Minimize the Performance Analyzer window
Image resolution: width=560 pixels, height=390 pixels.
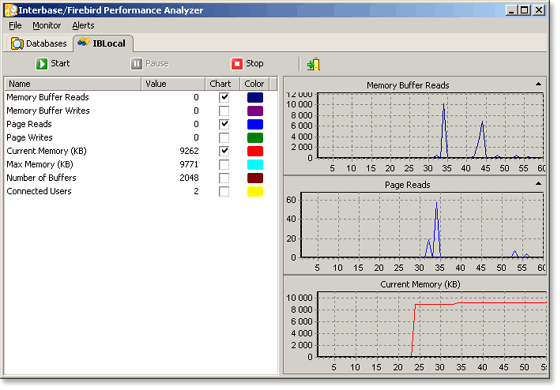(511, 10)
